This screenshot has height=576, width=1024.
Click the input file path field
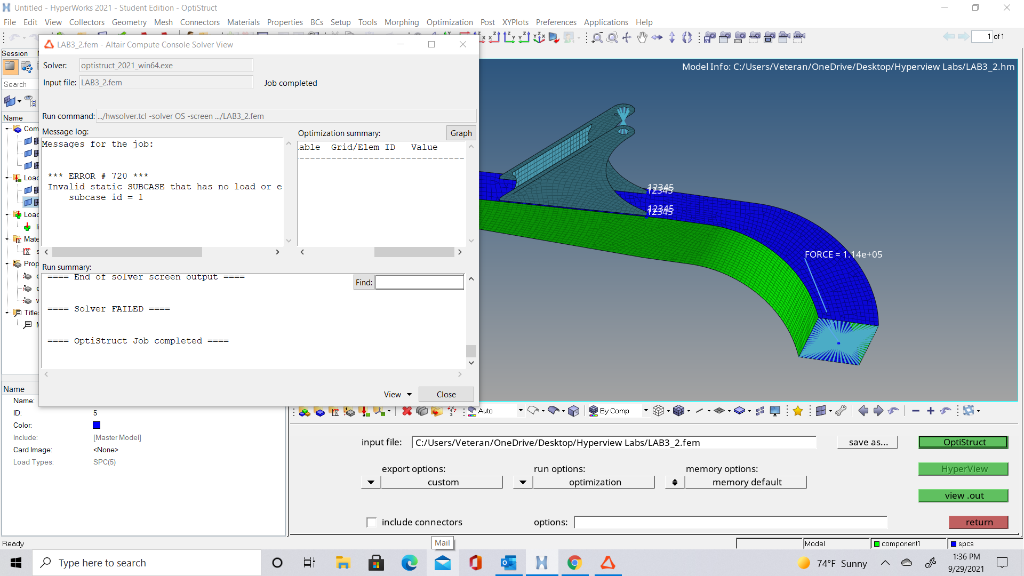click(614, 442)
